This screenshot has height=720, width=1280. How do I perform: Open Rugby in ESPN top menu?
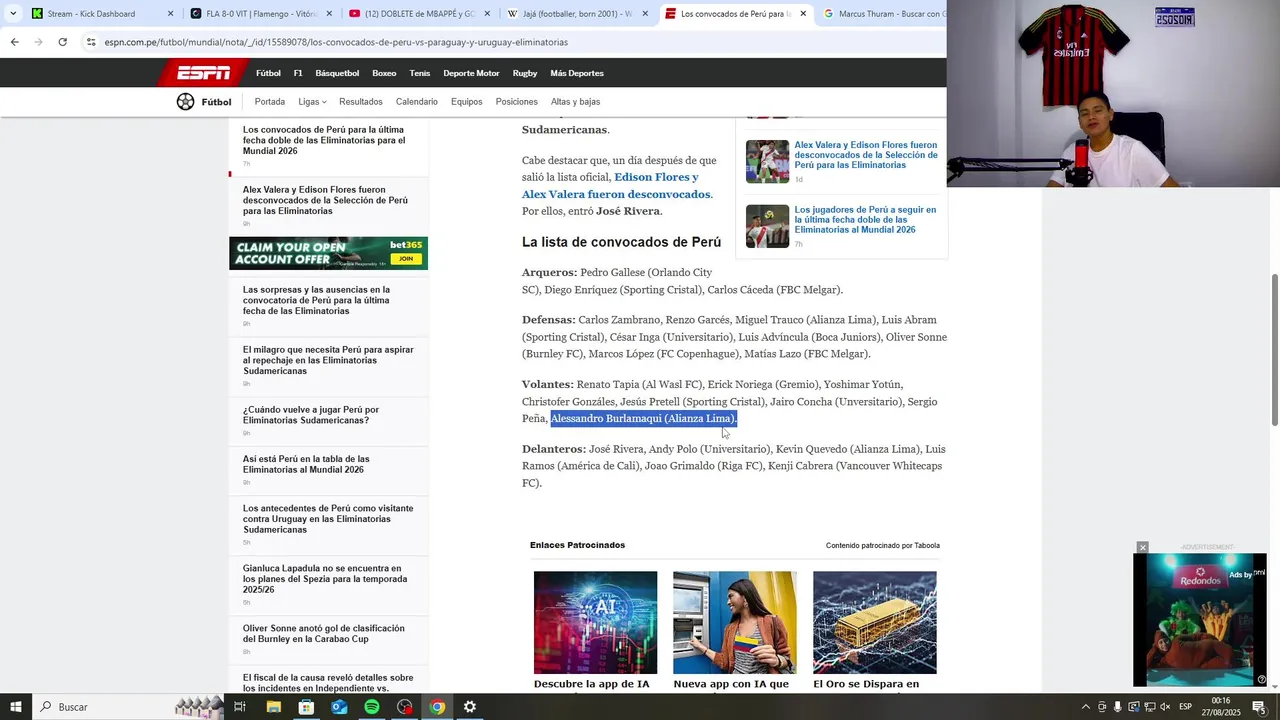[525, 73]
